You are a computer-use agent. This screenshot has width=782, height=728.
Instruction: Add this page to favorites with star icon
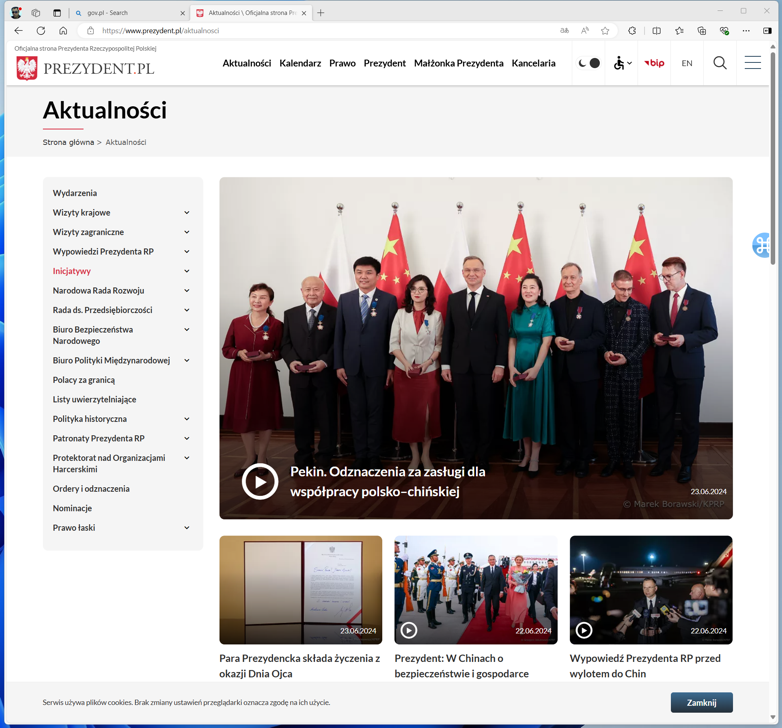tap(605, 31)
